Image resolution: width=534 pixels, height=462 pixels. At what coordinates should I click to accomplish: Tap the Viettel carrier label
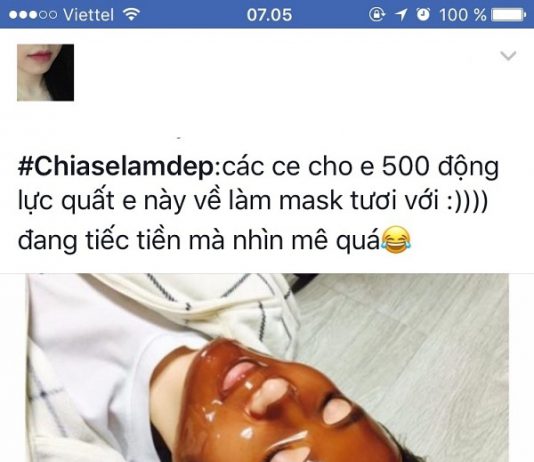point(89,15)
